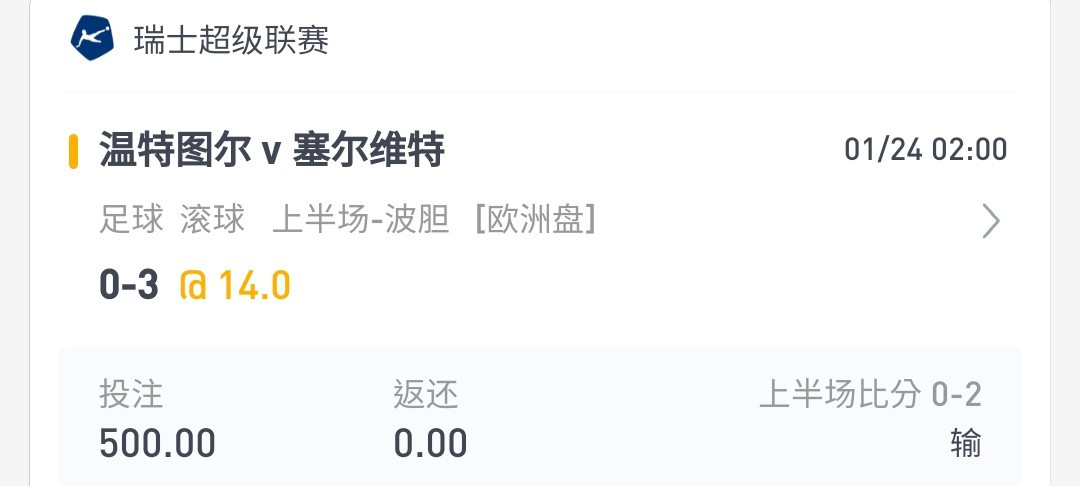Click the 返还 return label
Viewport: 1080px width, 486px height.
[x=426, y=395]
